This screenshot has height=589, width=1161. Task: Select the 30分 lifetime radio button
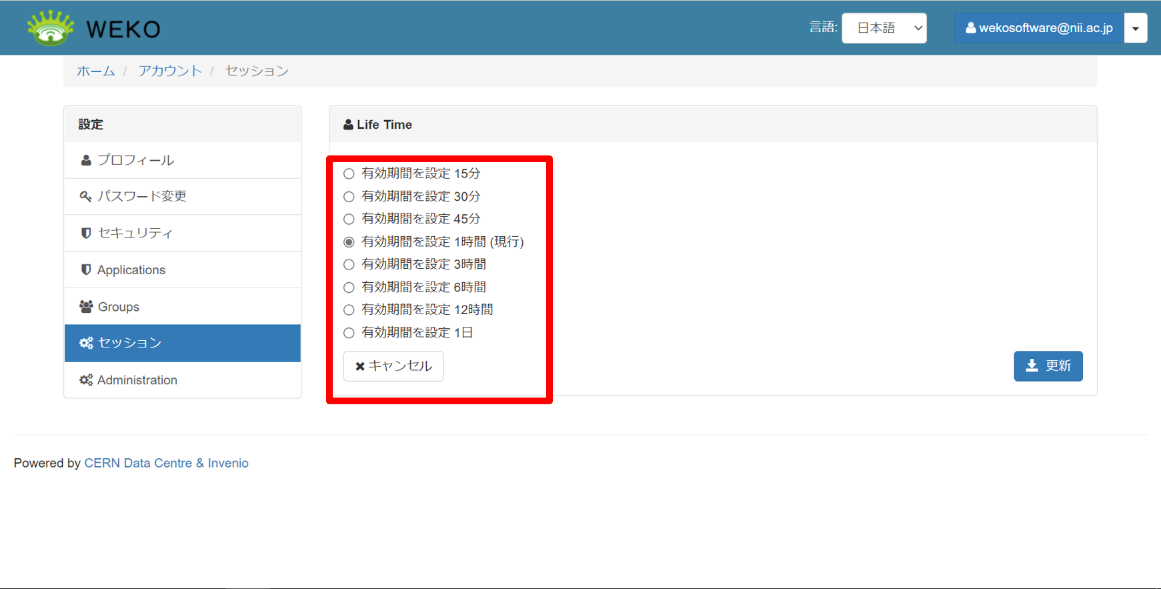click(349, 197)
